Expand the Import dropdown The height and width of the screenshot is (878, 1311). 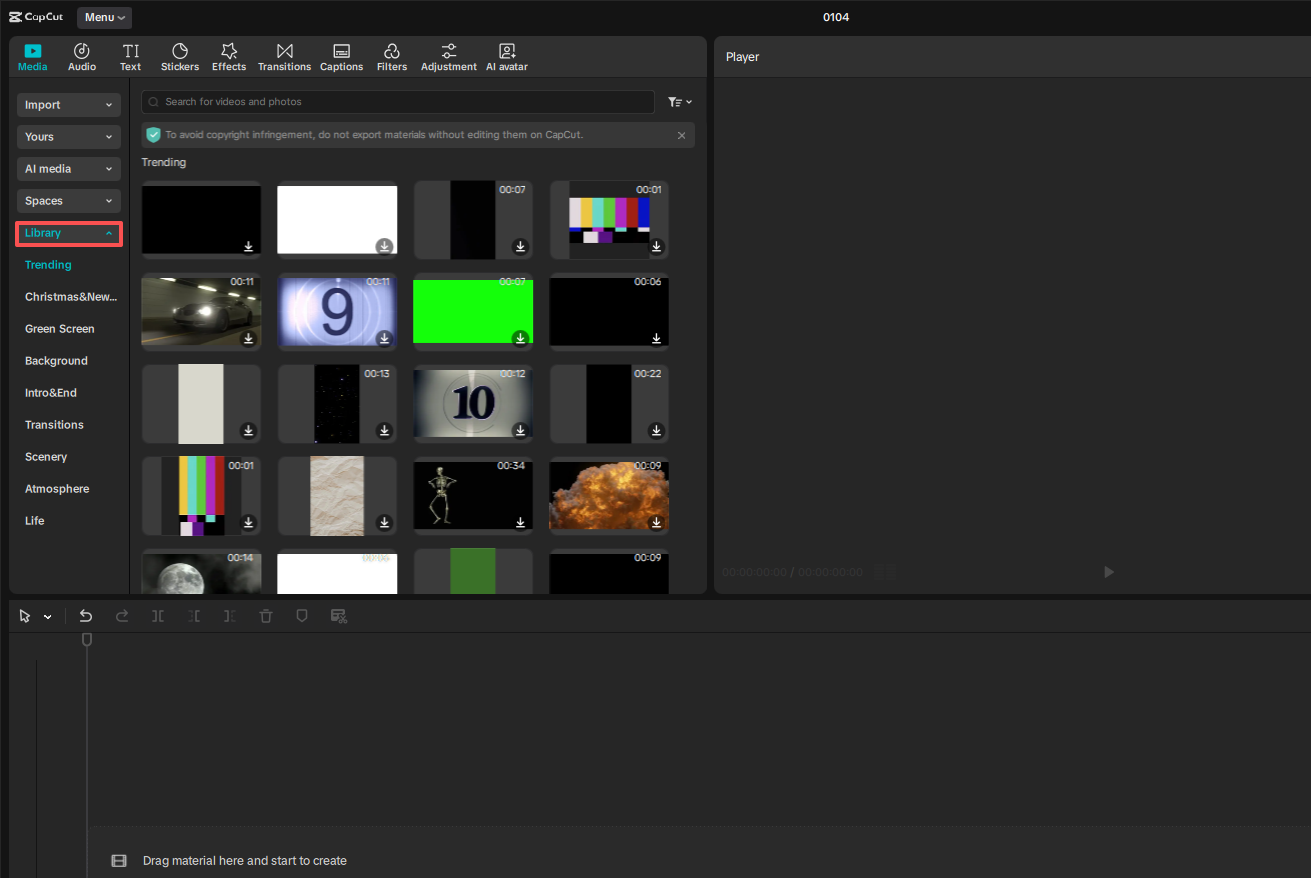click(x=68, y=104)
